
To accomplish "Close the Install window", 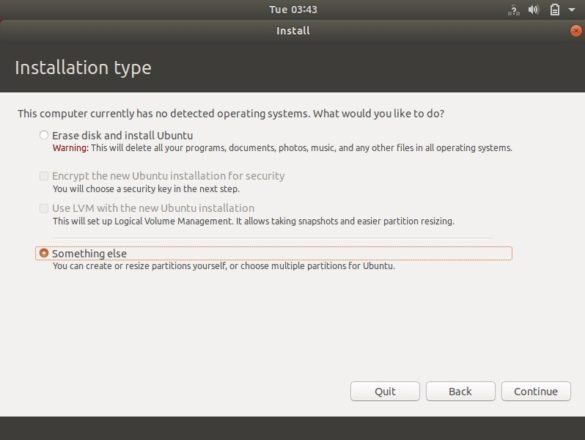I will coord(576,31).
